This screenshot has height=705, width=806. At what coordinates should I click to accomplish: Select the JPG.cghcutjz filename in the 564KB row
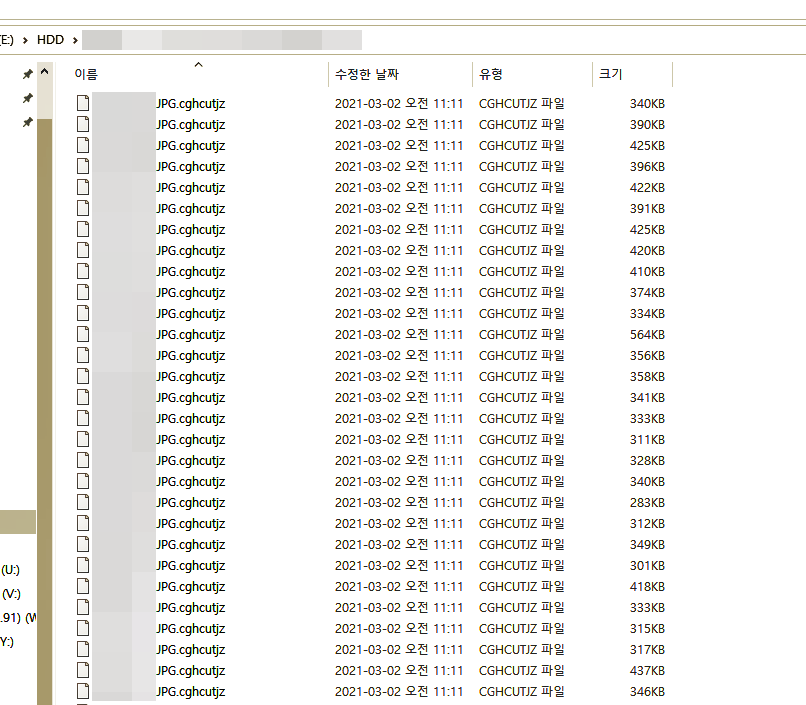pos(191,335)
